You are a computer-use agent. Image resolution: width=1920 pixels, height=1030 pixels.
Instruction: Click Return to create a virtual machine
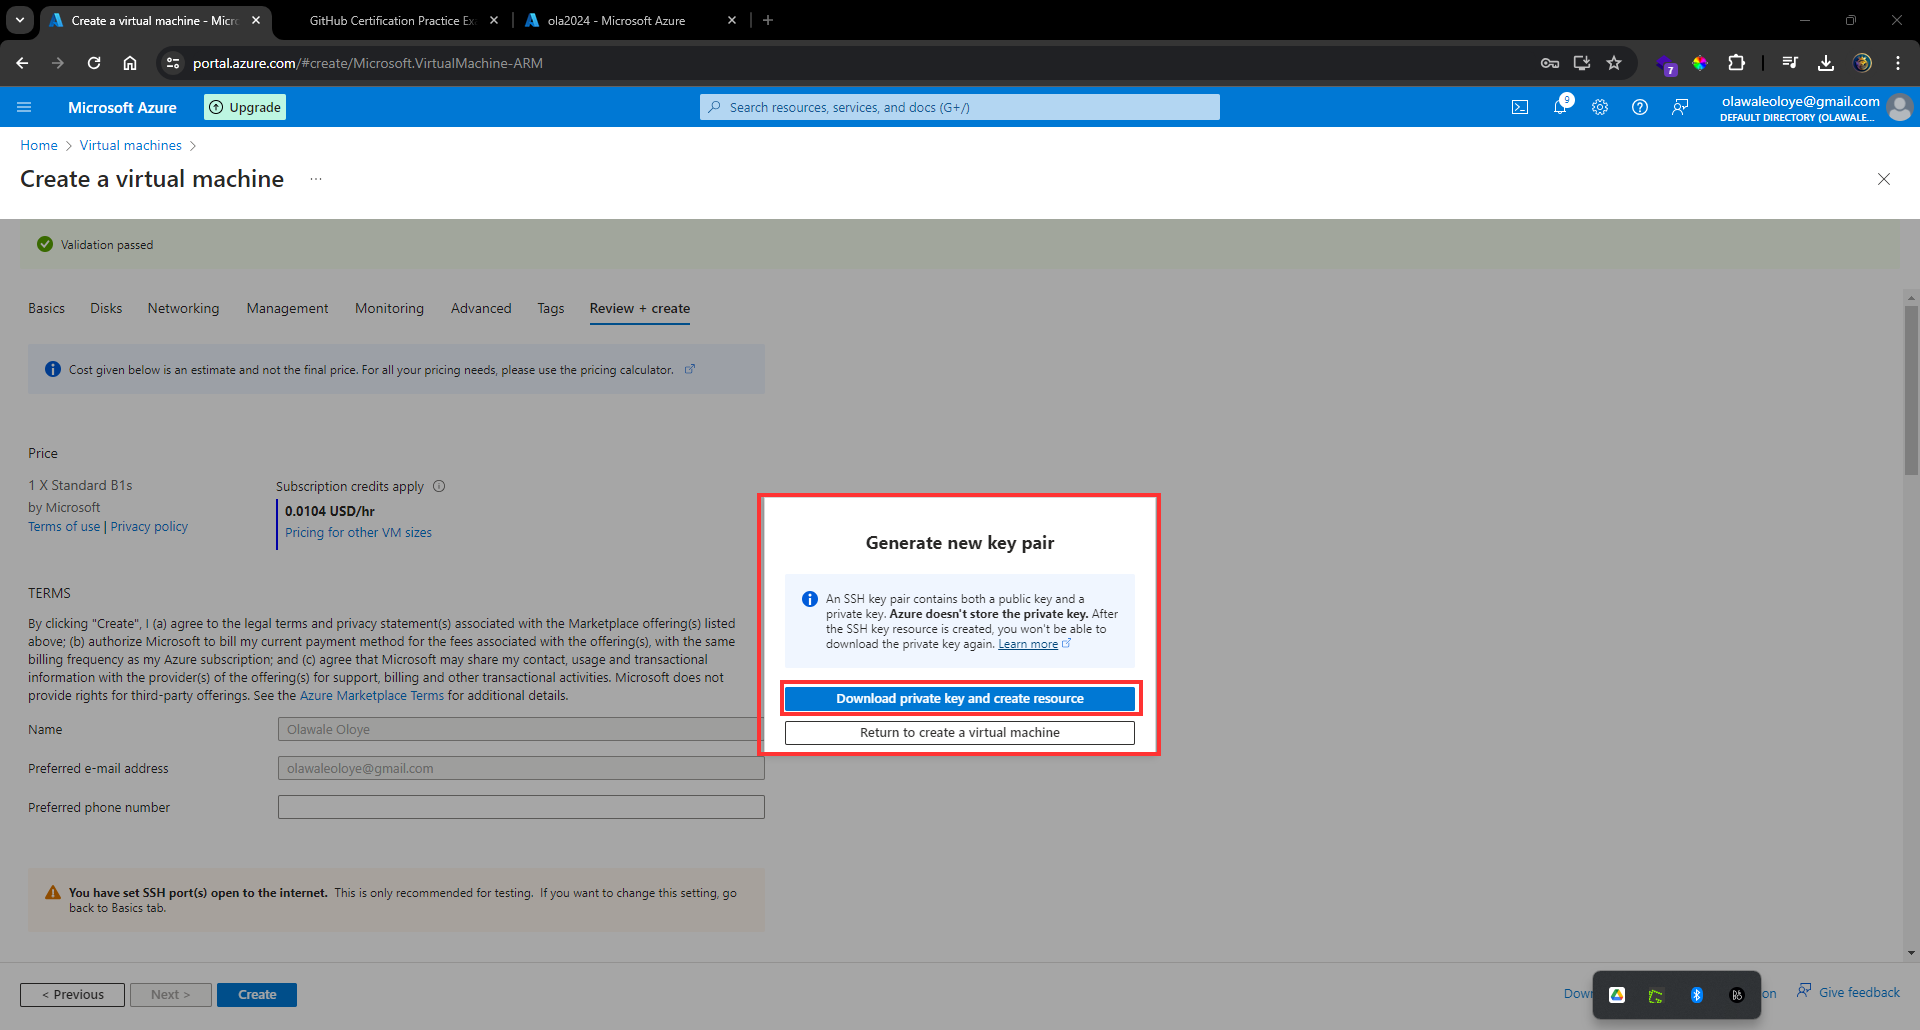pyautogui.click(x=960, y=732)
